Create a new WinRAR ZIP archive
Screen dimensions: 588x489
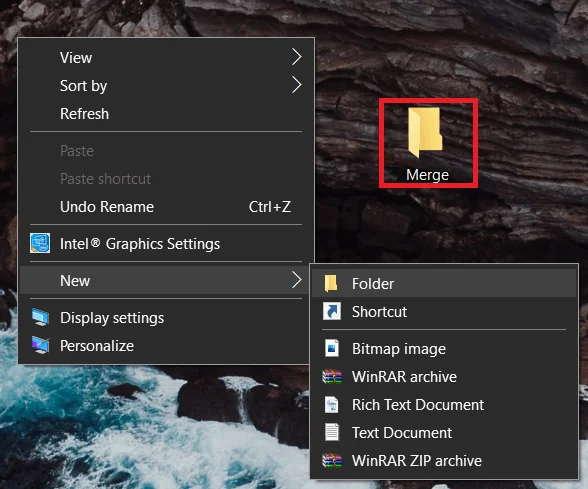pyautogui.click(x=444, y=460)
